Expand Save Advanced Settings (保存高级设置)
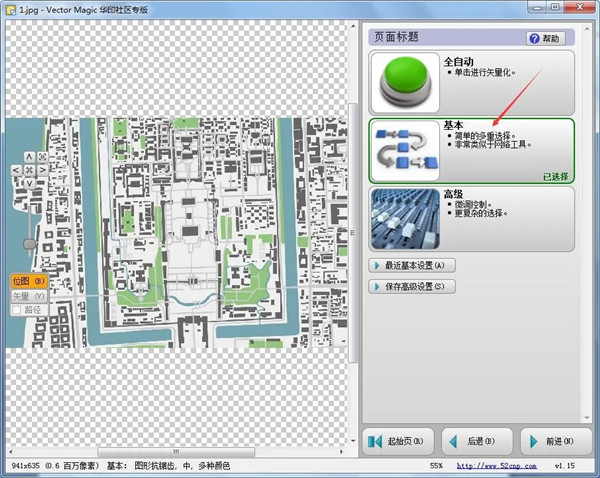This screenshot has height=478, width=600. pyautogui.click(x=412, y=286)
